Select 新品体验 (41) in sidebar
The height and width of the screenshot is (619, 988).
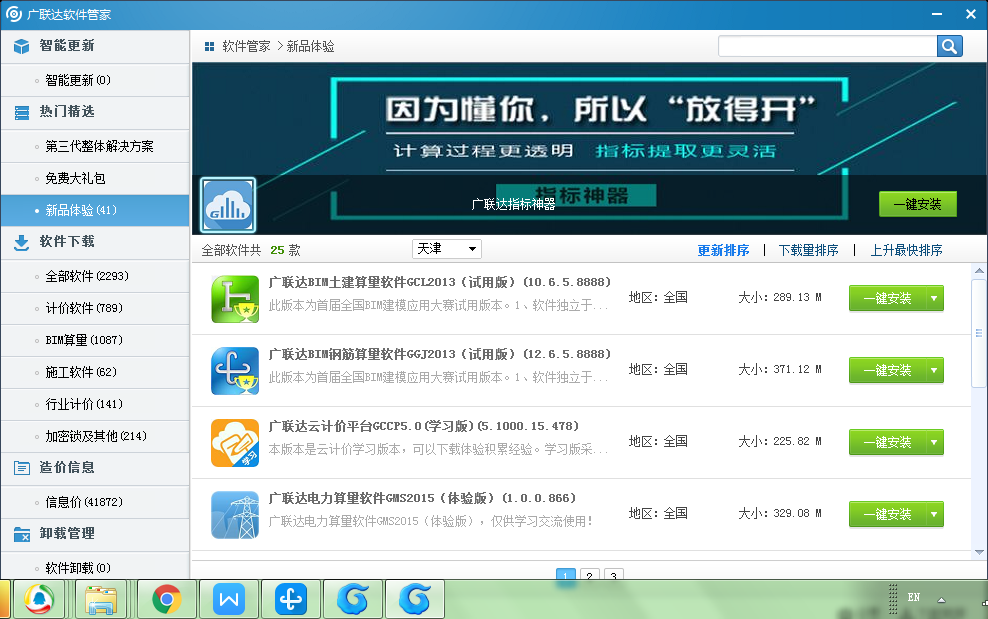point(95,210)
